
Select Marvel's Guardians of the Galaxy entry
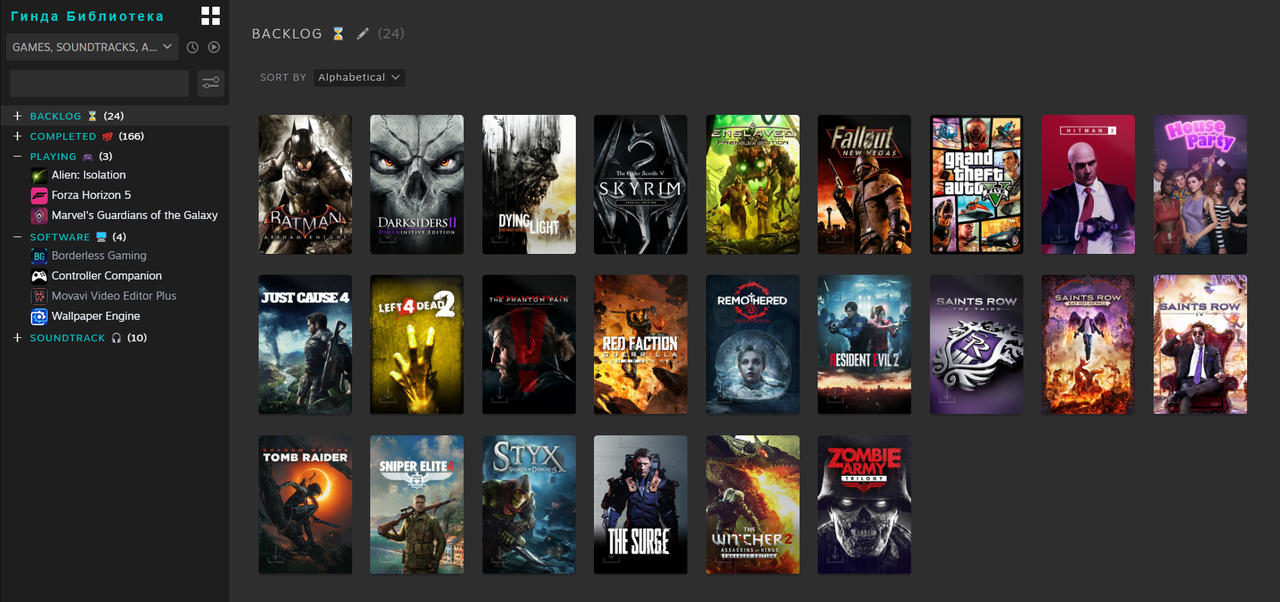tap(135, 215)
